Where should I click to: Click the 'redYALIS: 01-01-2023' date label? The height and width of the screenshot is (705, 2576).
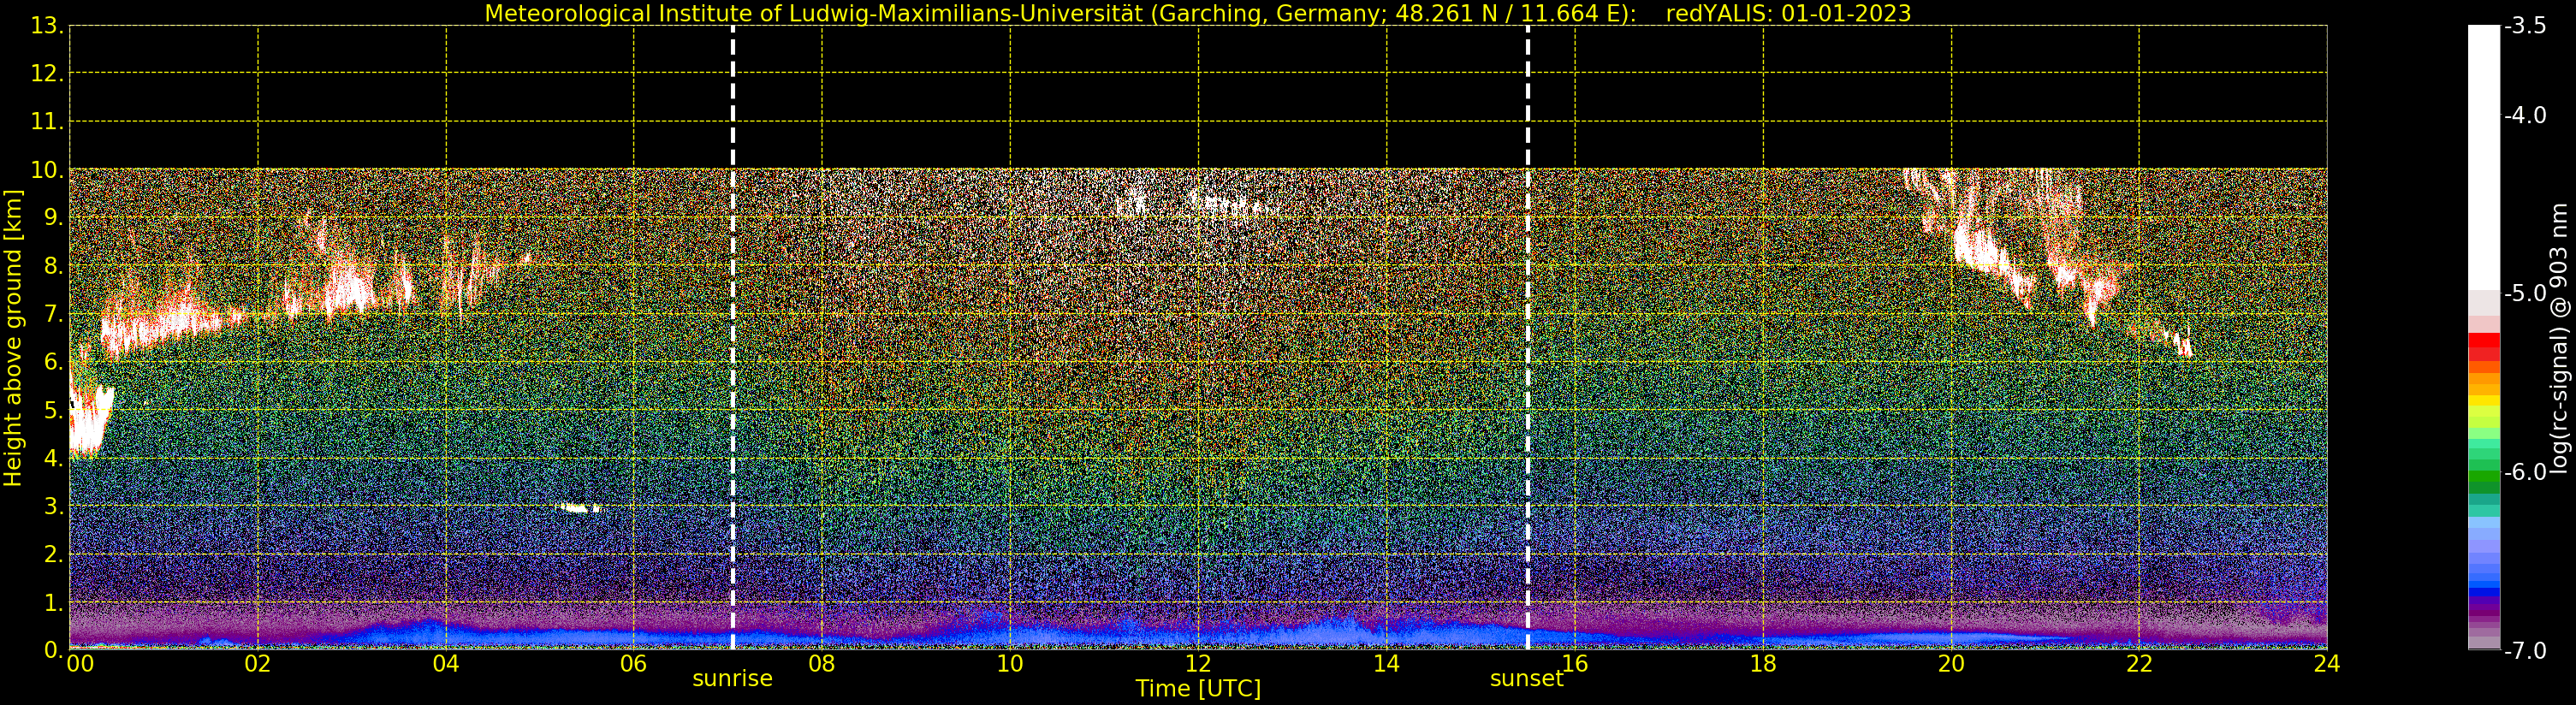(1788, 13)
